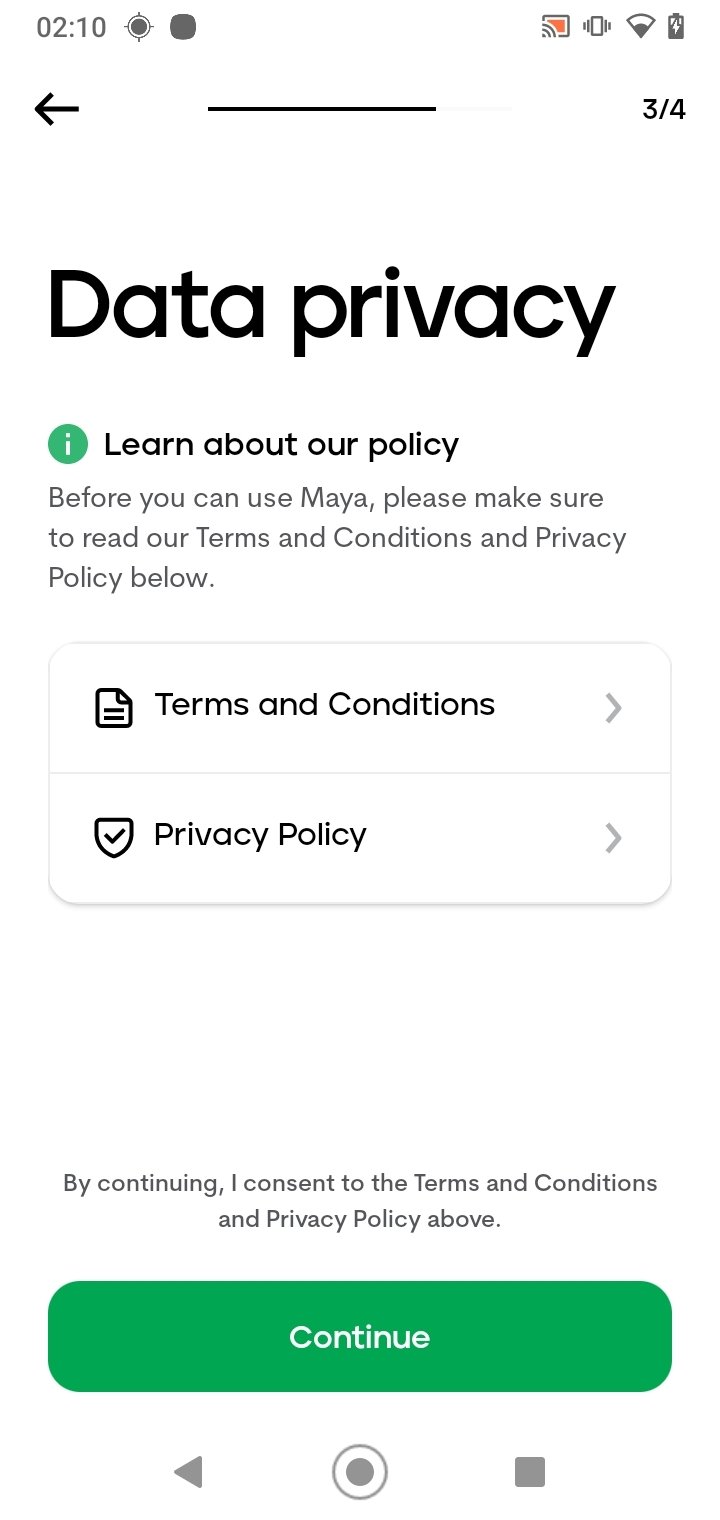The height and width of the screenshot is (1520, 720).
Task: Tap the consent text above Continue
Action: pyautogui.click(x=360, y=1201)
